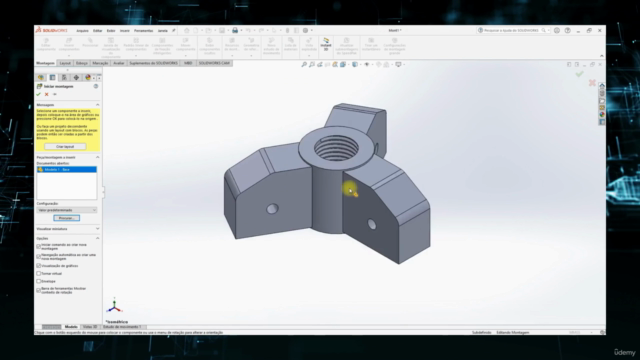Toggle Barra de ferramentas Mostrar contexto de rotação checkbox

(x=39, y=290)
